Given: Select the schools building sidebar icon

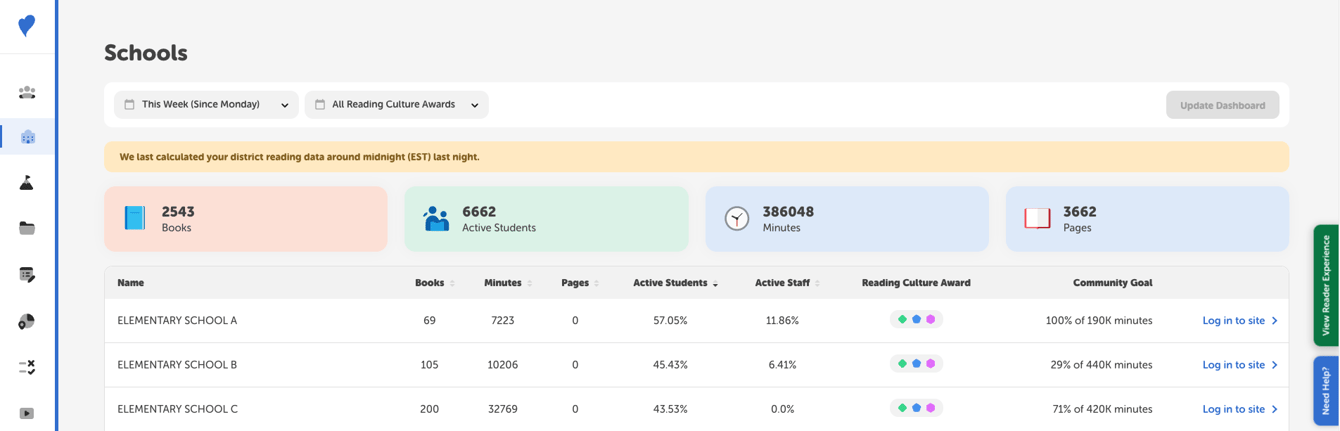Looking at the screenshot, I should click(x=28, y=137).
